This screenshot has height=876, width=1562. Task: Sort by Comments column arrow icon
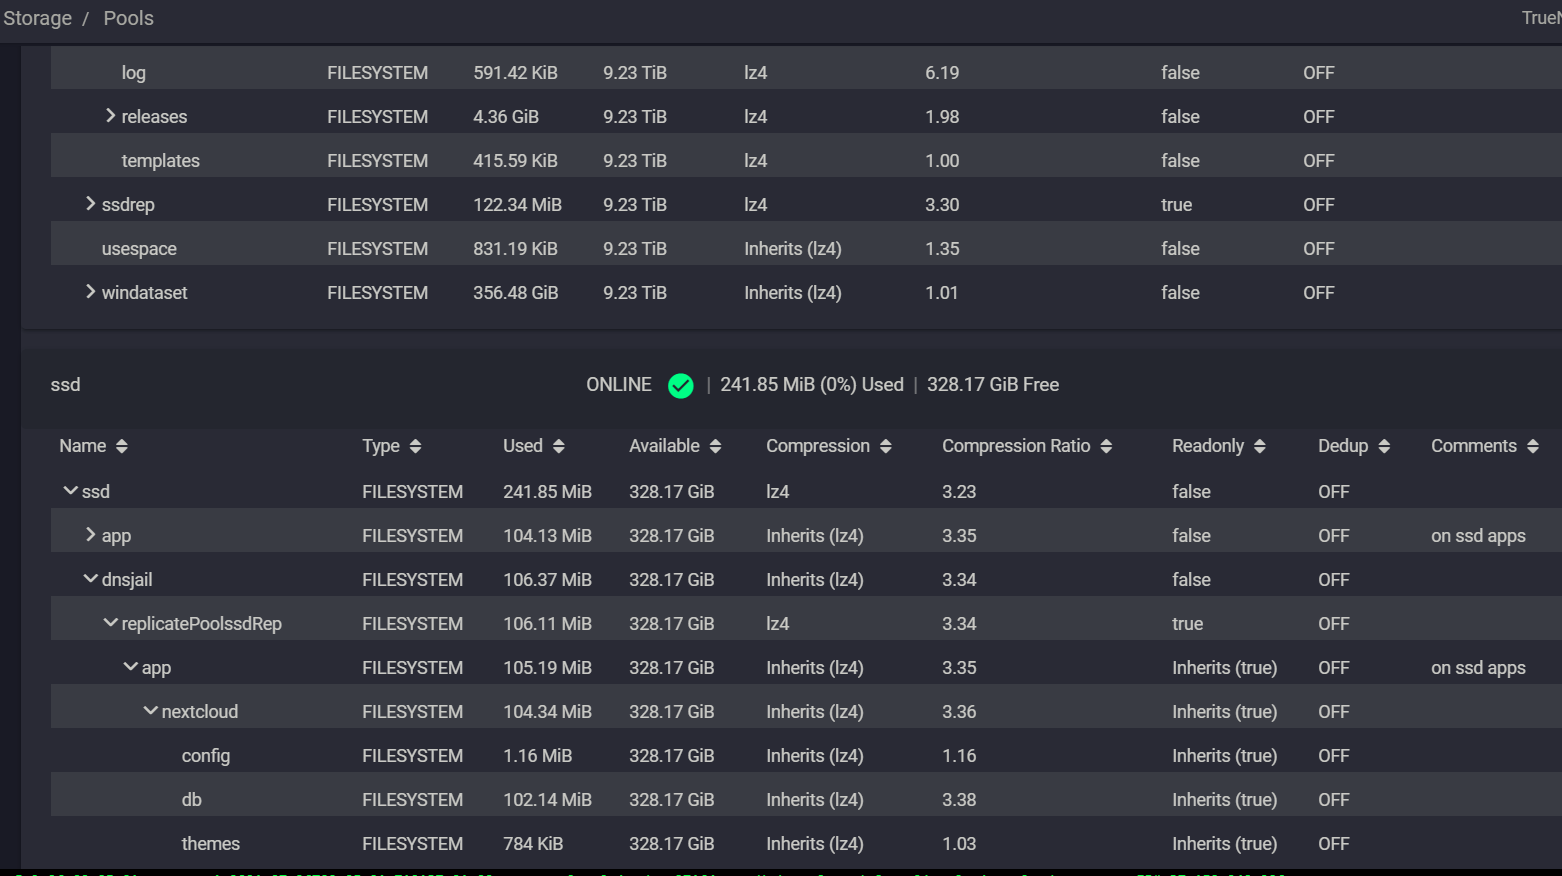coord(1532,446)
